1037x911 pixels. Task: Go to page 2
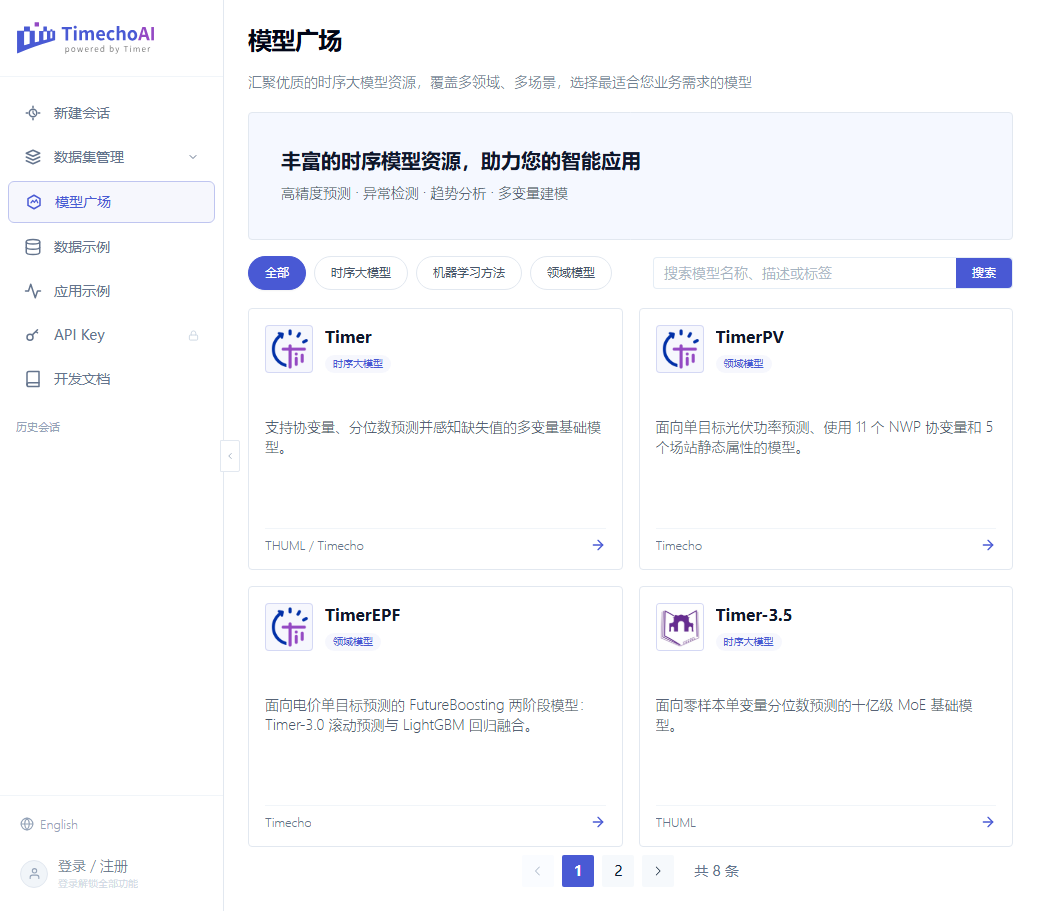click(618, 871)
